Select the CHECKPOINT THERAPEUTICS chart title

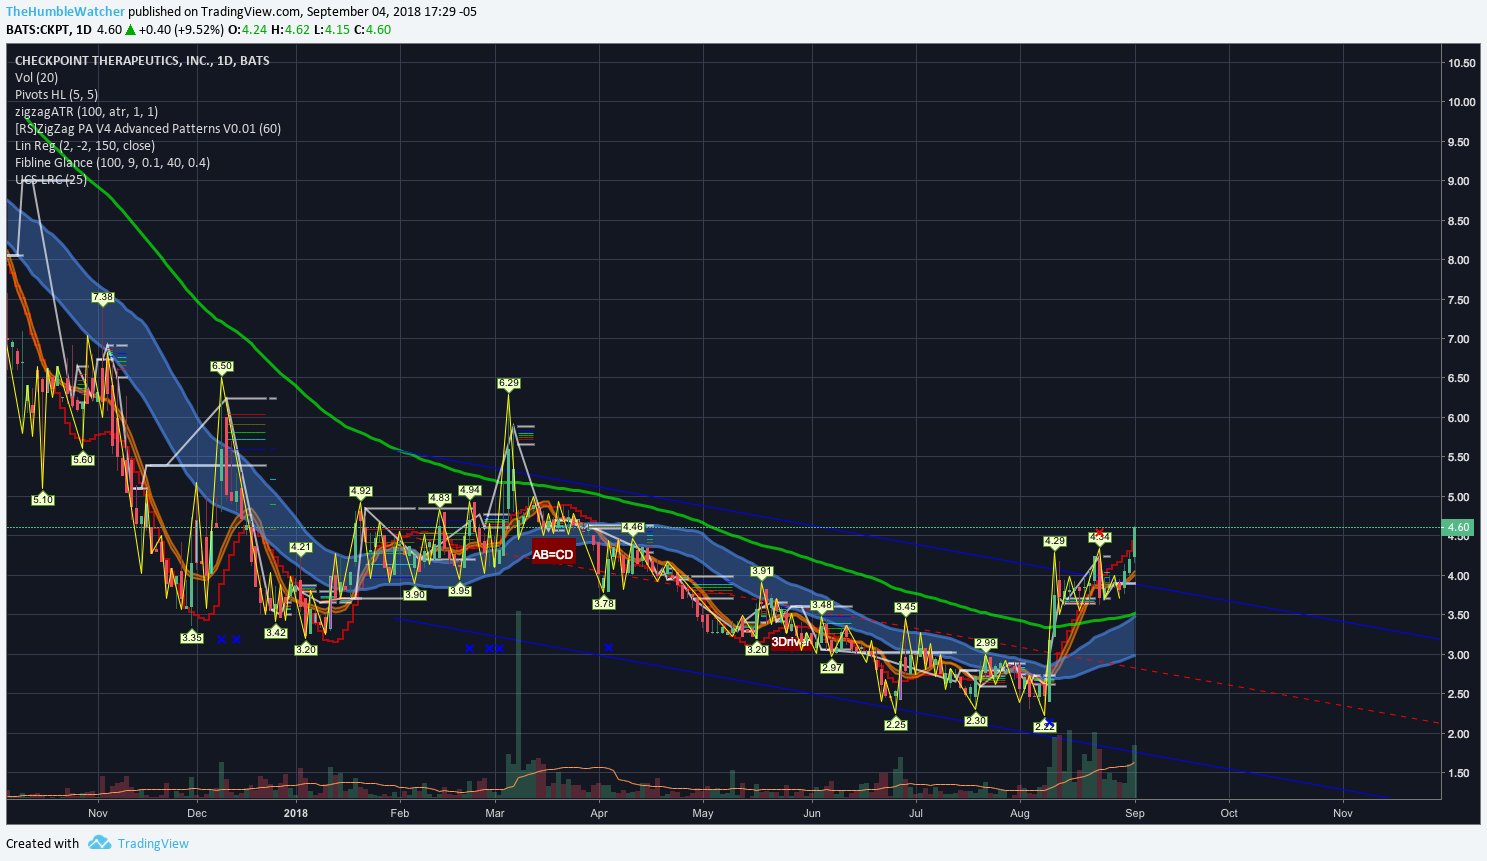pyautogui.click(x=142, y=60)
